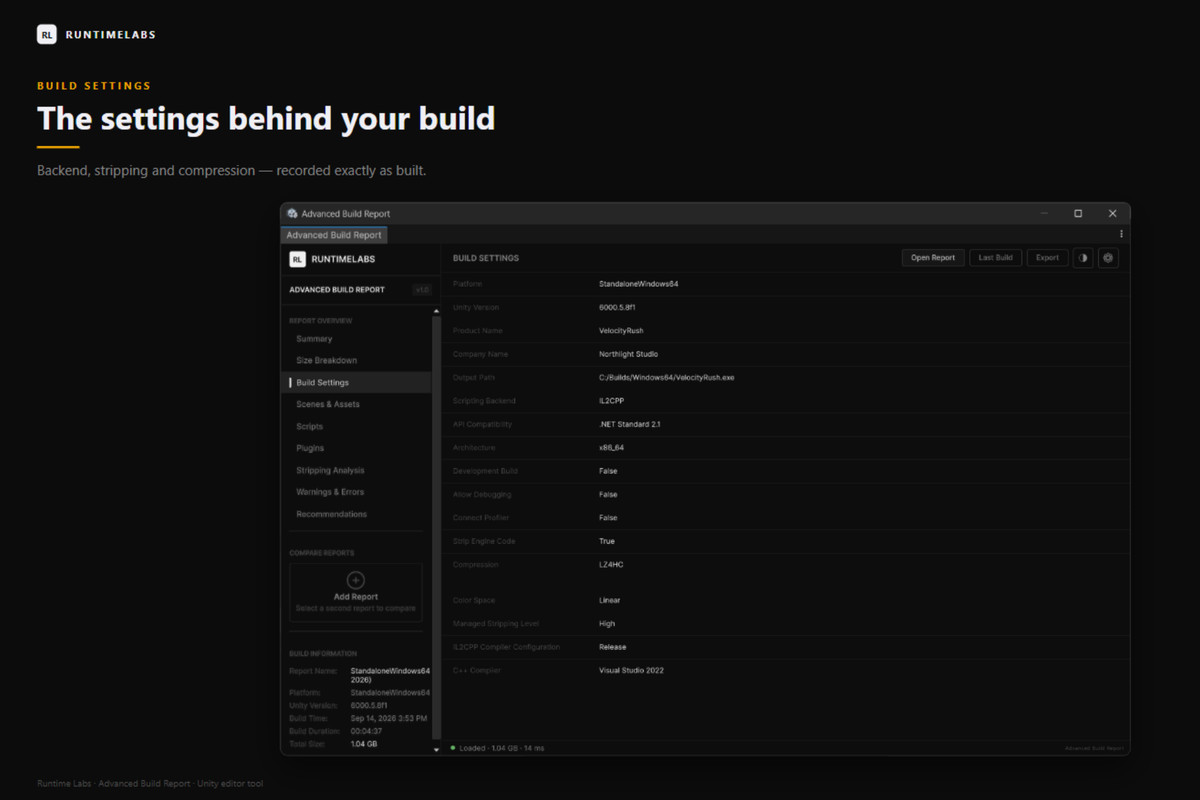Toggle the light/dark theme contrast icon

tap(1083, 258)
